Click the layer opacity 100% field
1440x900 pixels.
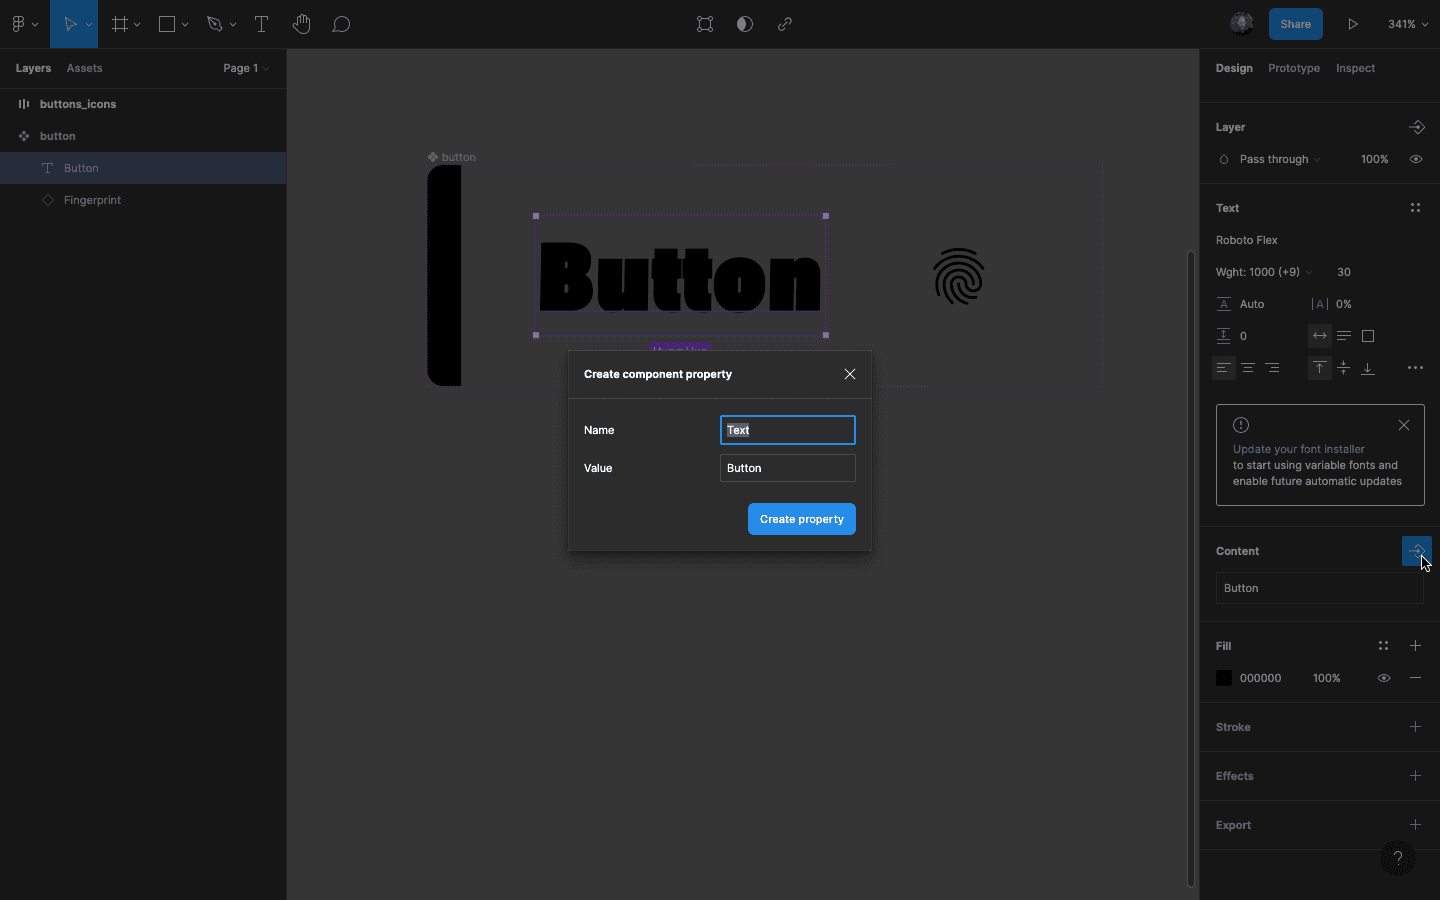click(x=1374, y=159)
